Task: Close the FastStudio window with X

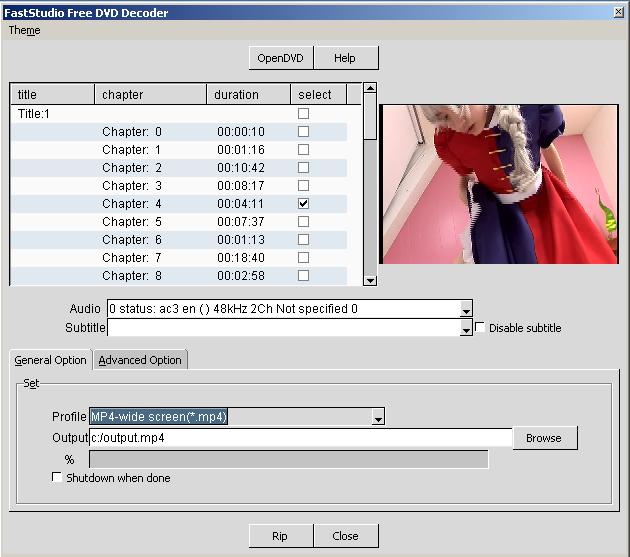Action: tap(619, 12)
